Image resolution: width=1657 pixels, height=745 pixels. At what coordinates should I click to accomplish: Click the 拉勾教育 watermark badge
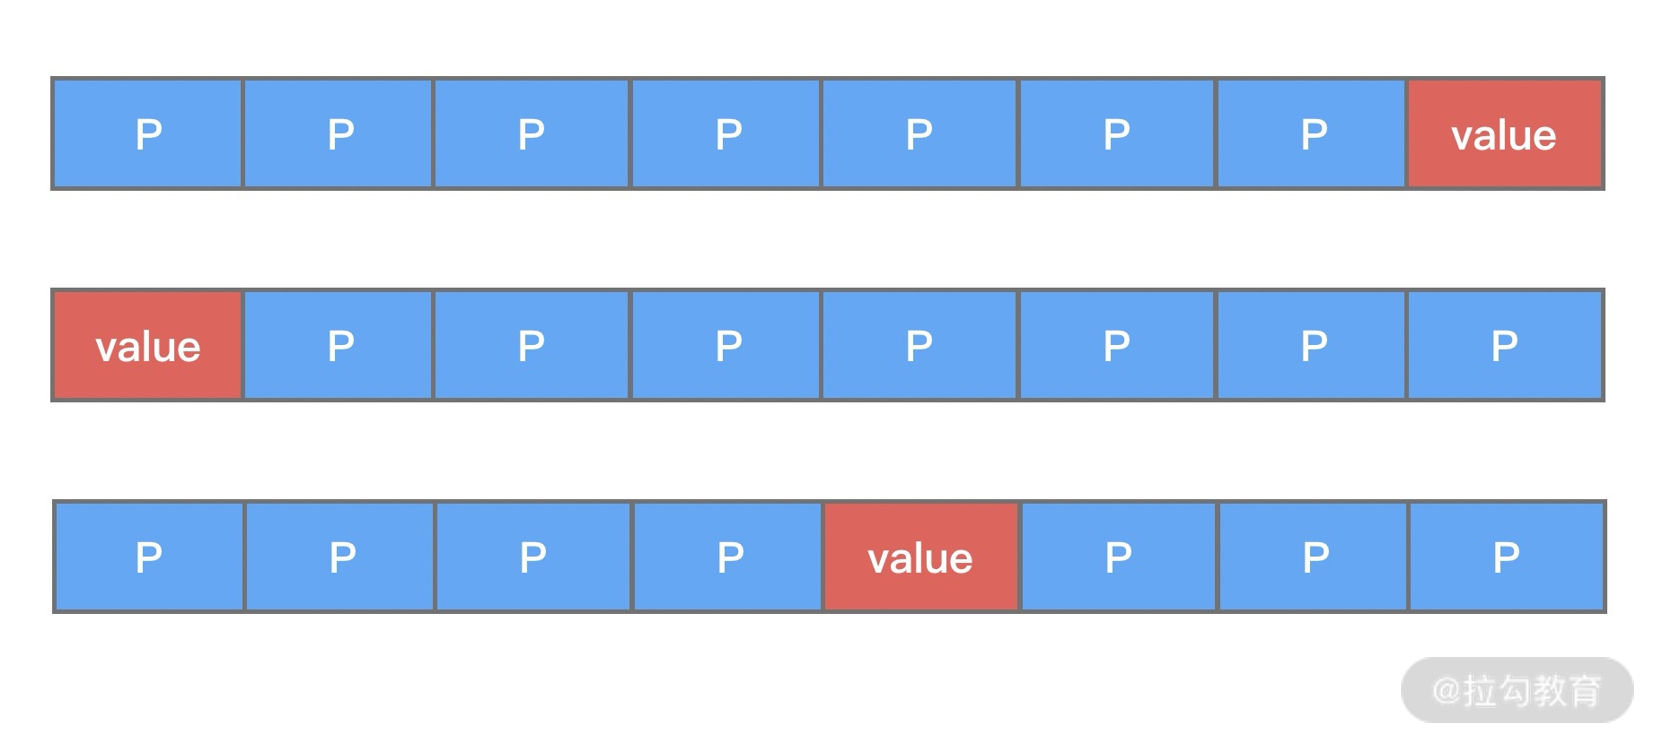click(x=1517, y=690)
